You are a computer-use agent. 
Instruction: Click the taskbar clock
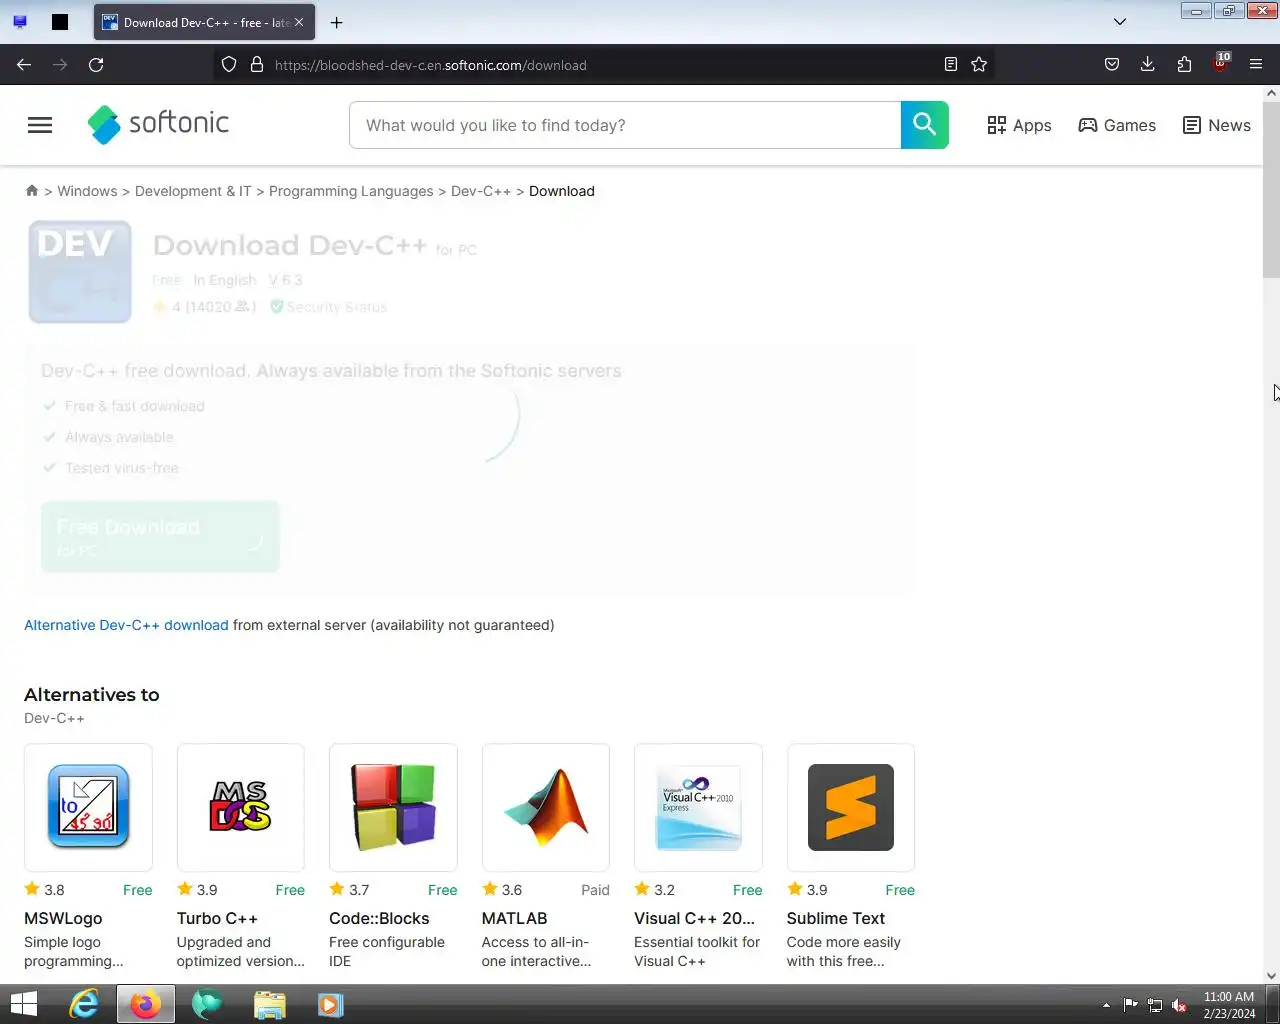(x=1229, y=1005)
